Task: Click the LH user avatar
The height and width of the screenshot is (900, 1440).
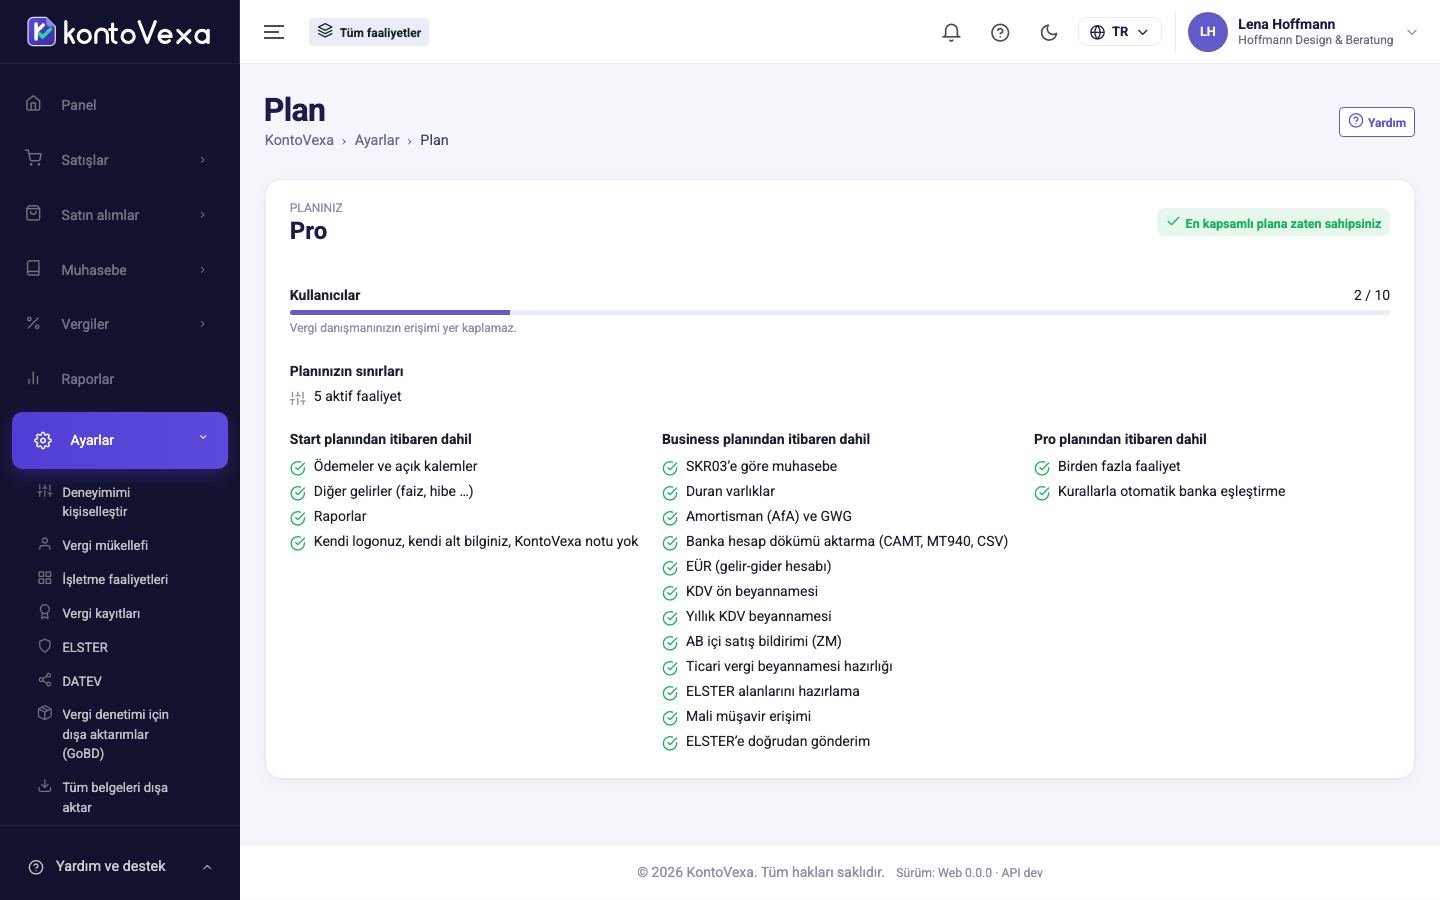Action: [x=1207, y=32]
